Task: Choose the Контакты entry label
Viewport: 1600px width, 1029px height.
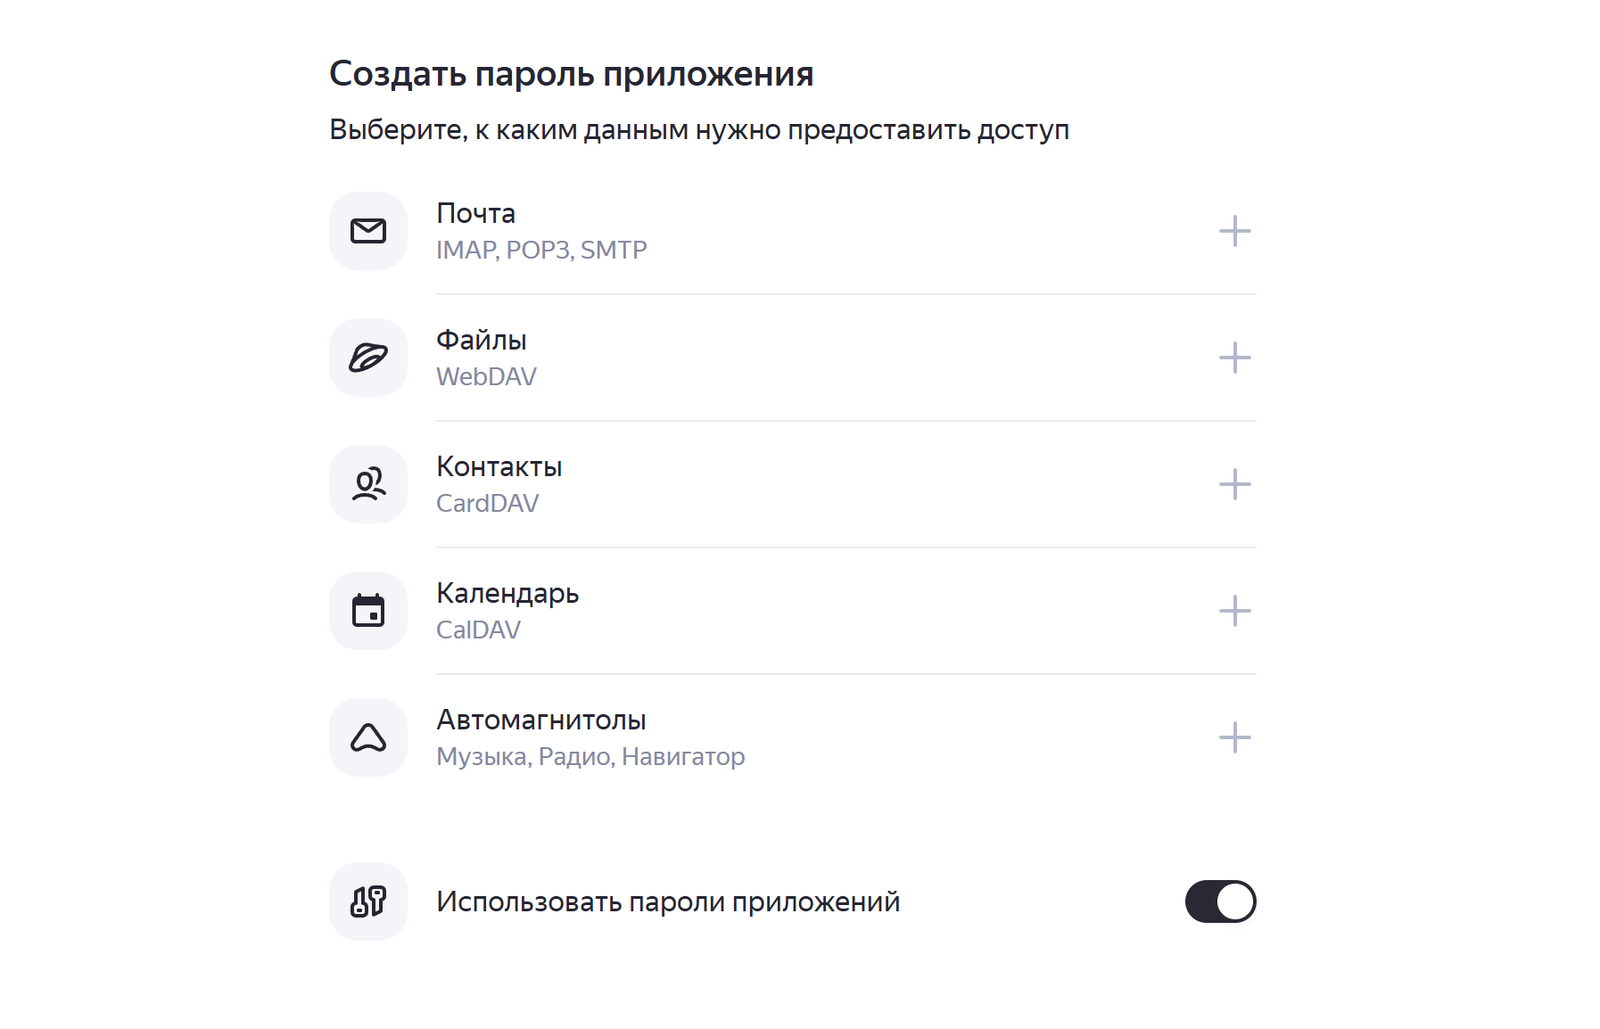Action: (499, 467)
